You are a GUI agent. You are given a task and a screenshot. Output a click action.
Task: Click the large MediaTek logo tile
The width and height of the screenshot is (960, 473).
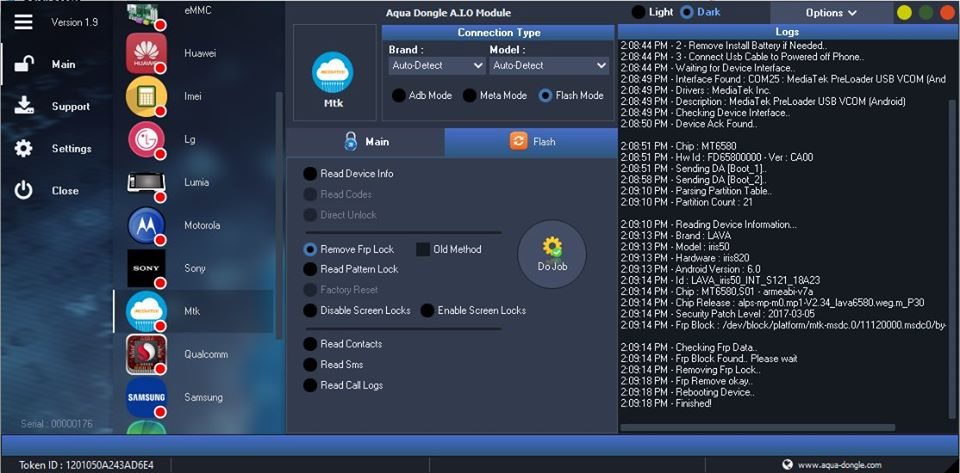pyautogui.click(x=334, y=73)
